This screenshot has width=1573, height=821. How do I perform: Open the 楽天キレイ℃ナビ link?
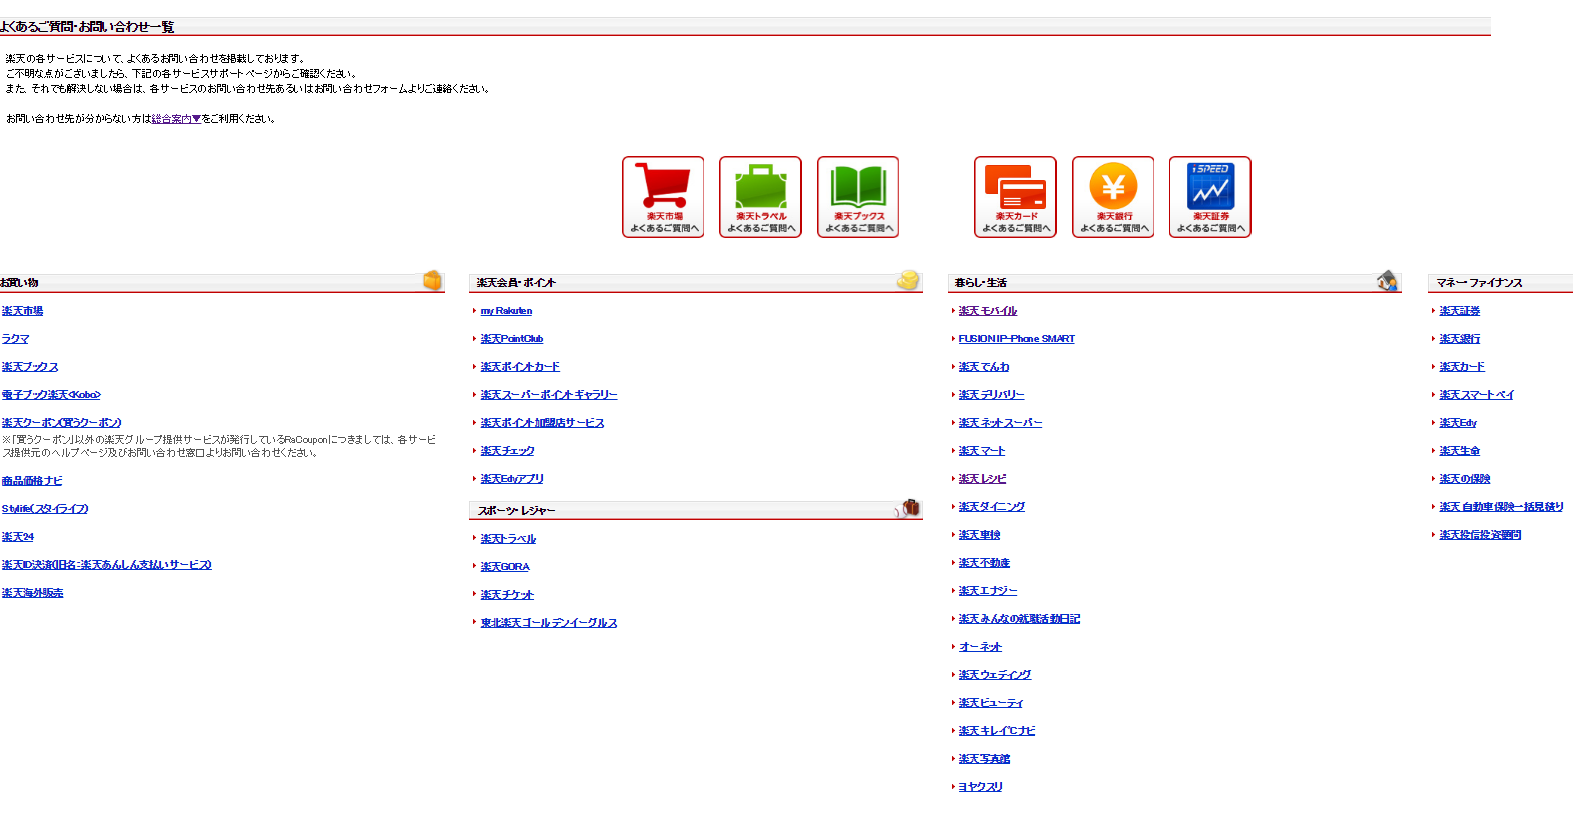(997, 731)
